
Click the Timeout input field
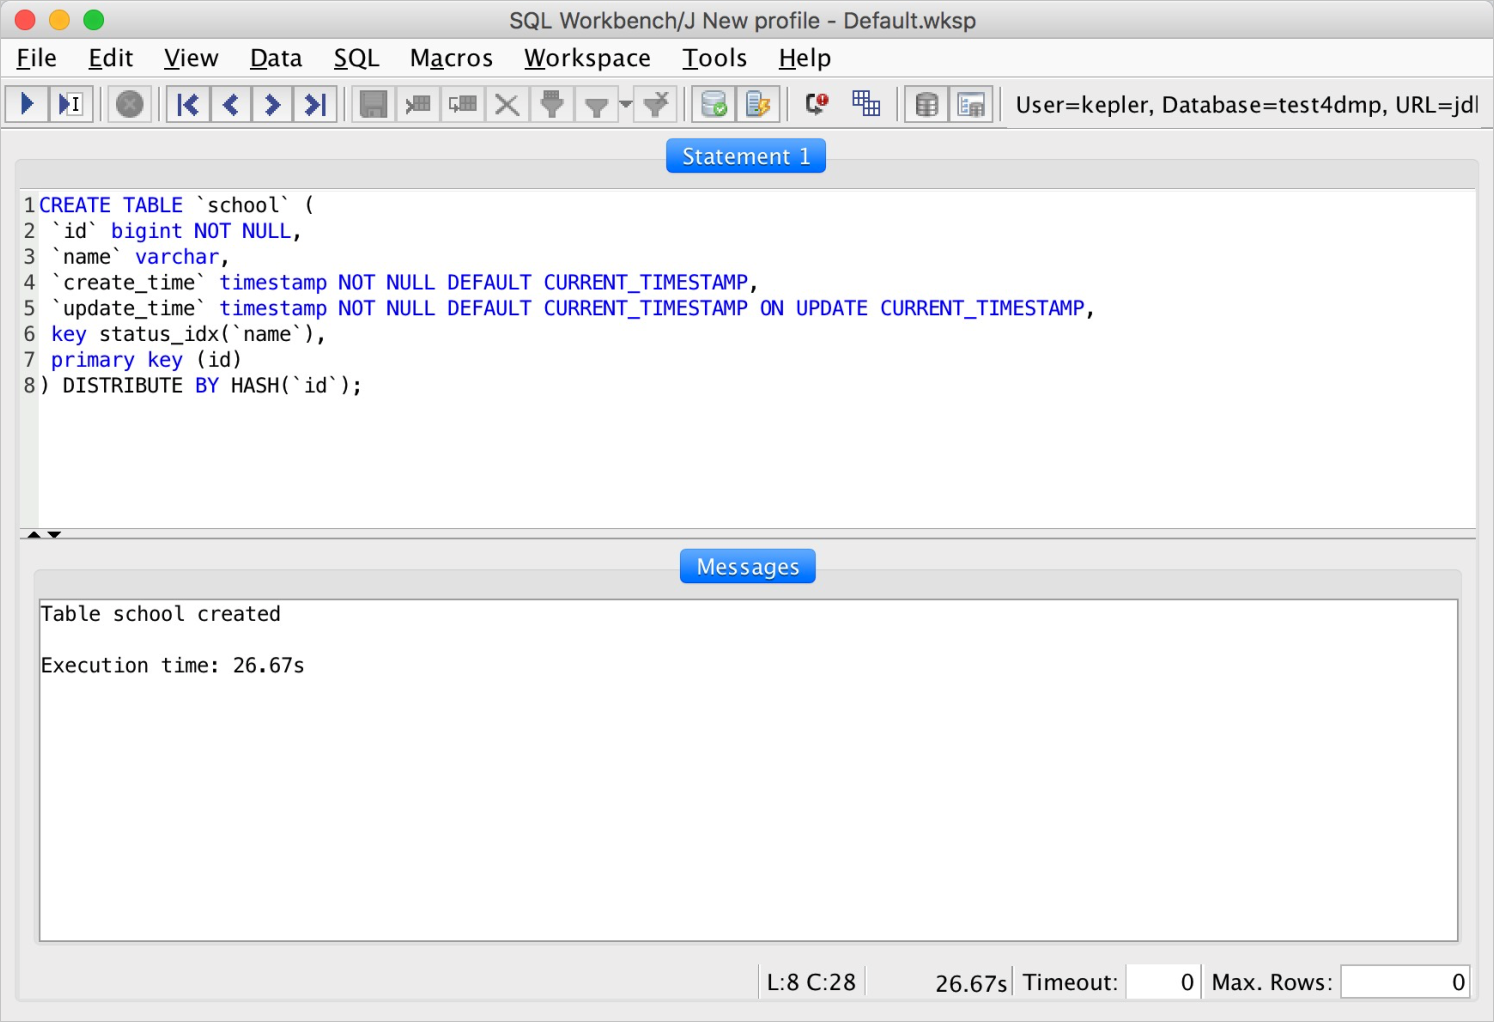(1162, 982)
